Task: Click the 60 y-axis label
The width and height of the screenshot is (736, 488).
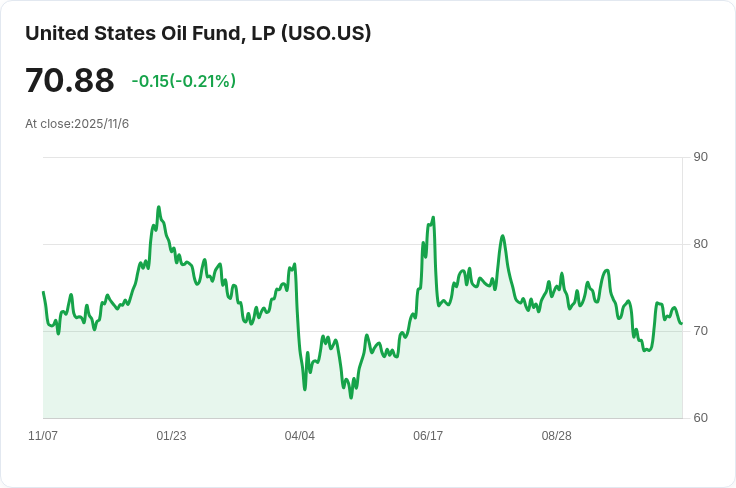Action: (700, 417)
